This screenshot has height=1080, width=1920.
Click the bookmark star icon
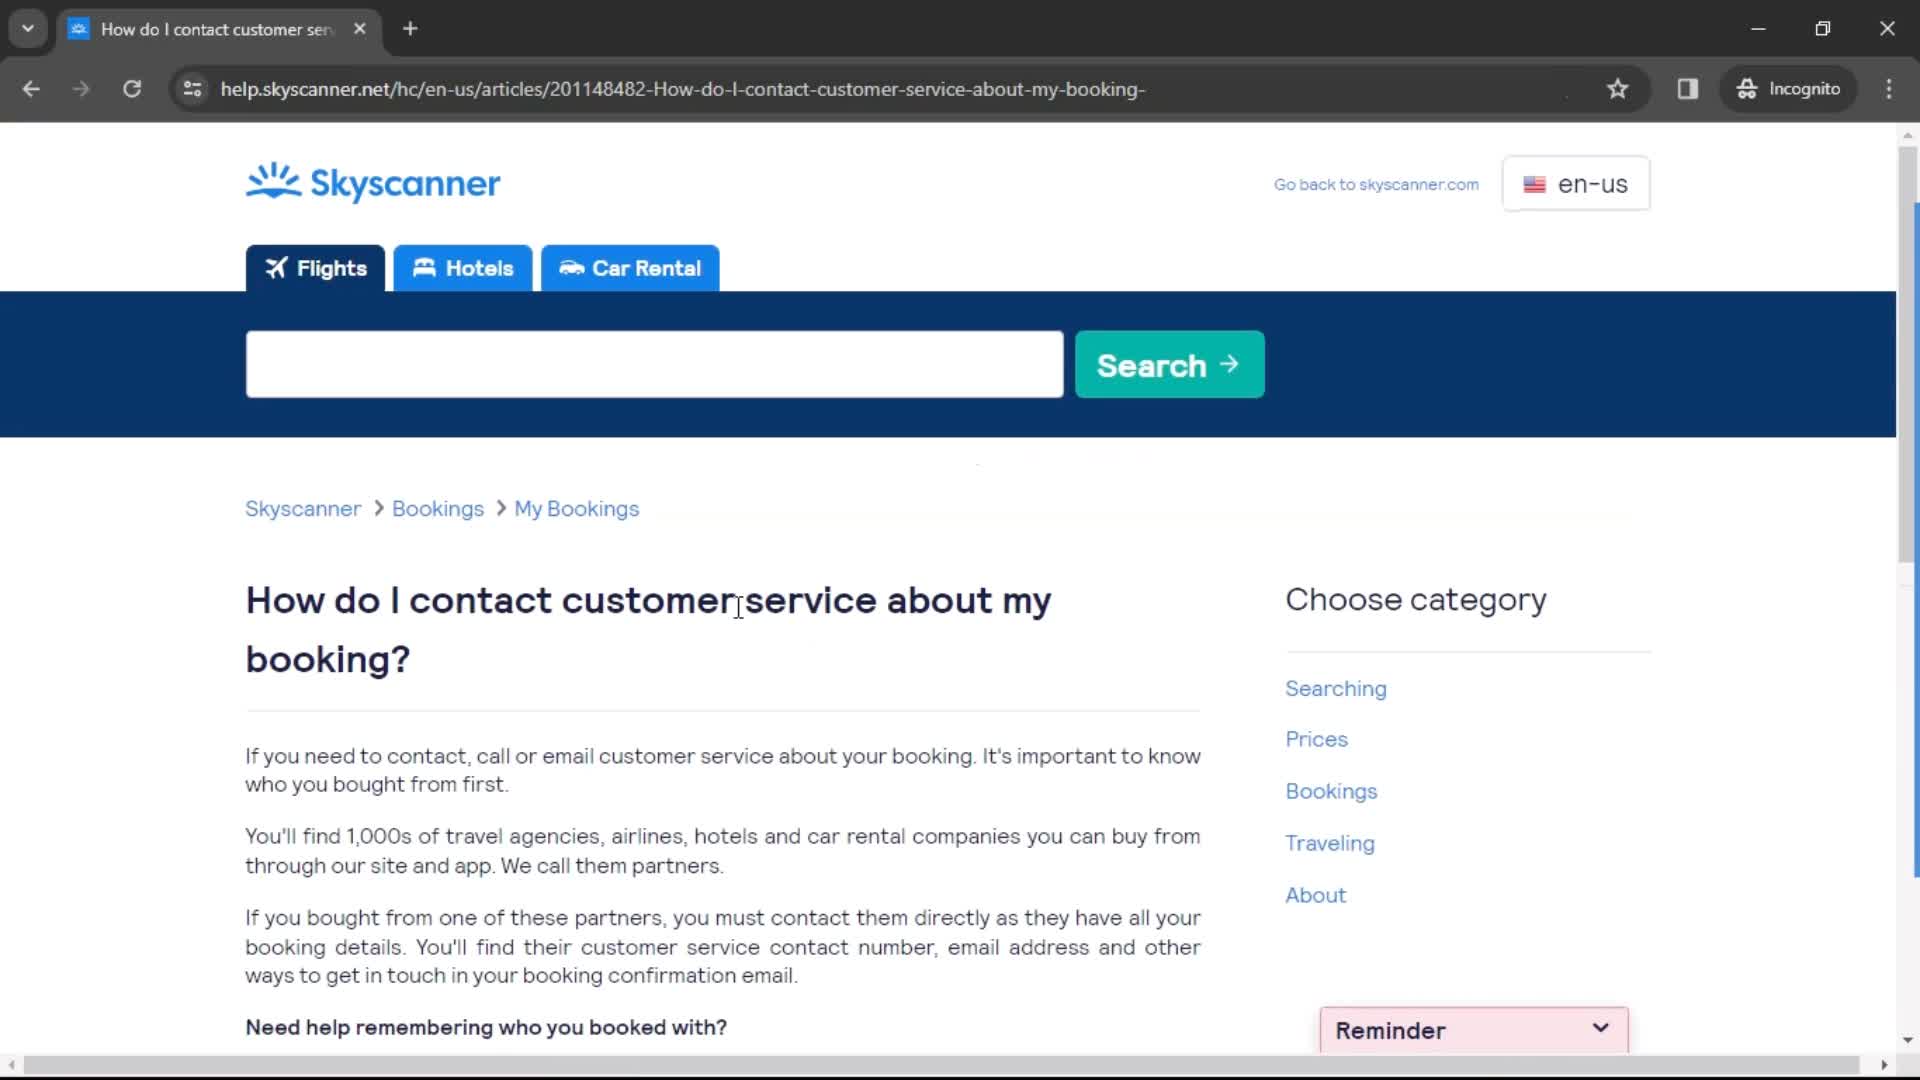[1617, 88]
